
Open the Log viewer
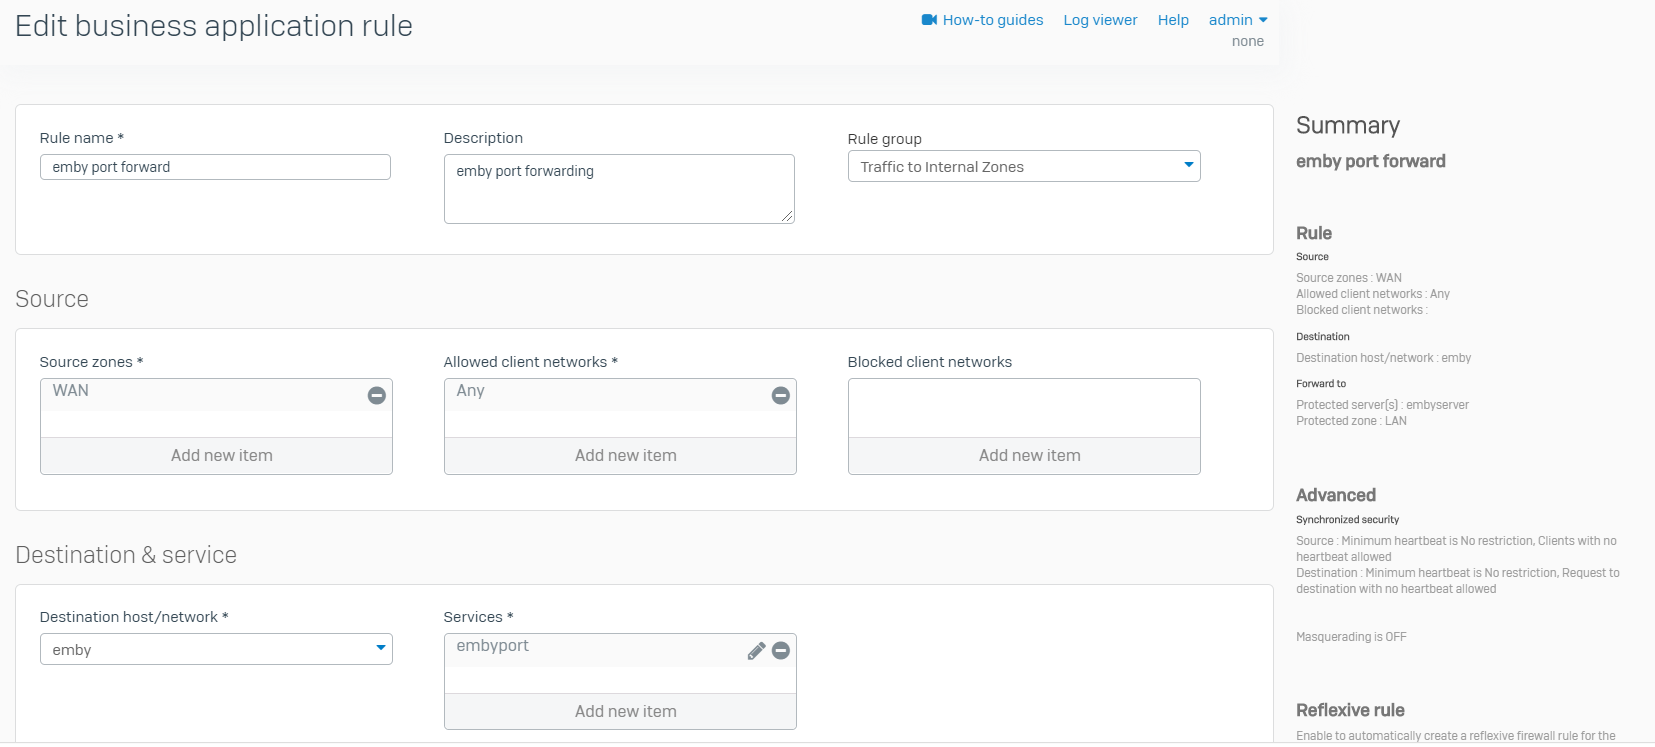click(x=1100, y=20)
